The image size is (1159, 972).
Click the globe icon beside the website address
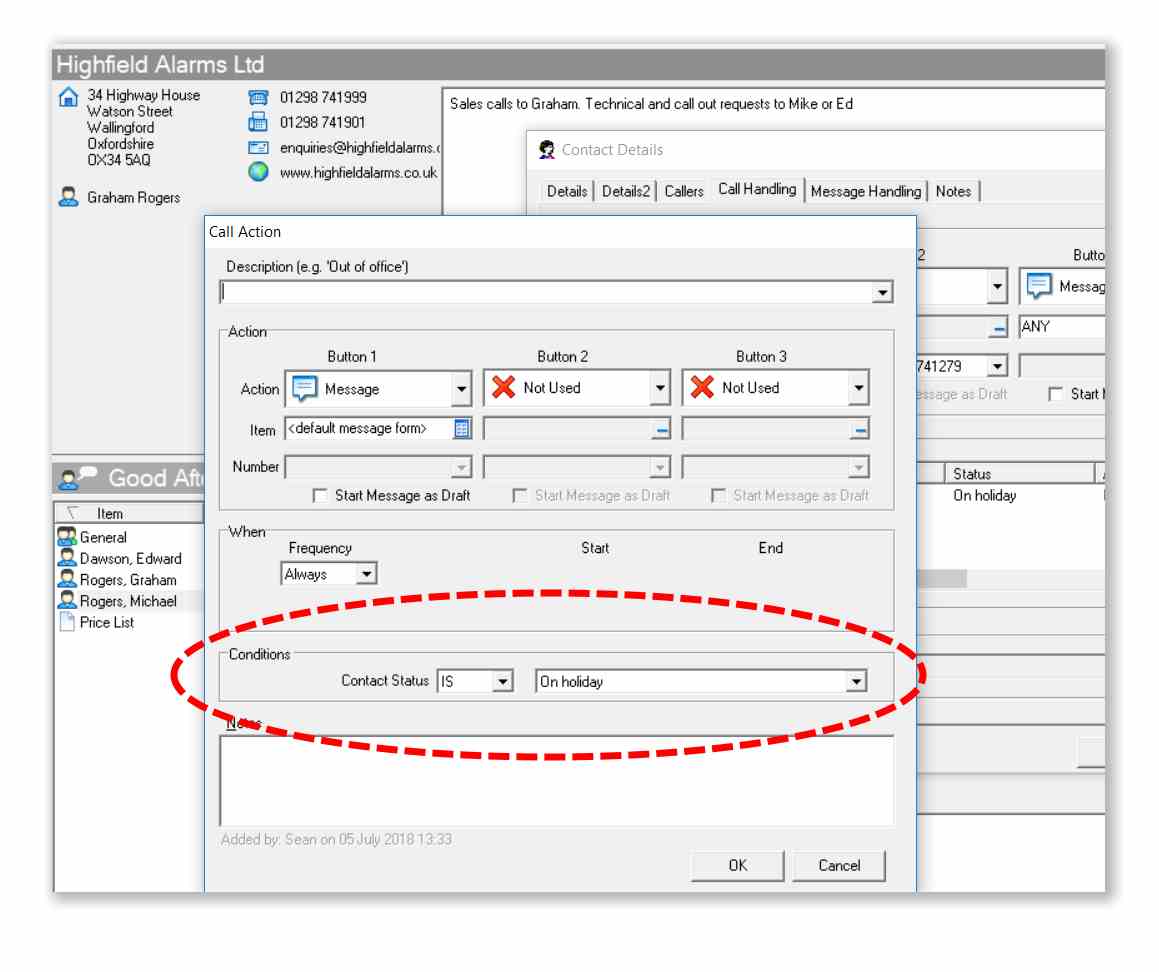pos(258,172)
